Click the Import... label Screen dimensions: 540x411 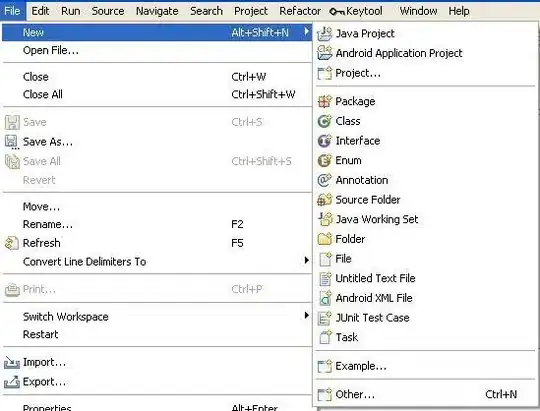44,362
